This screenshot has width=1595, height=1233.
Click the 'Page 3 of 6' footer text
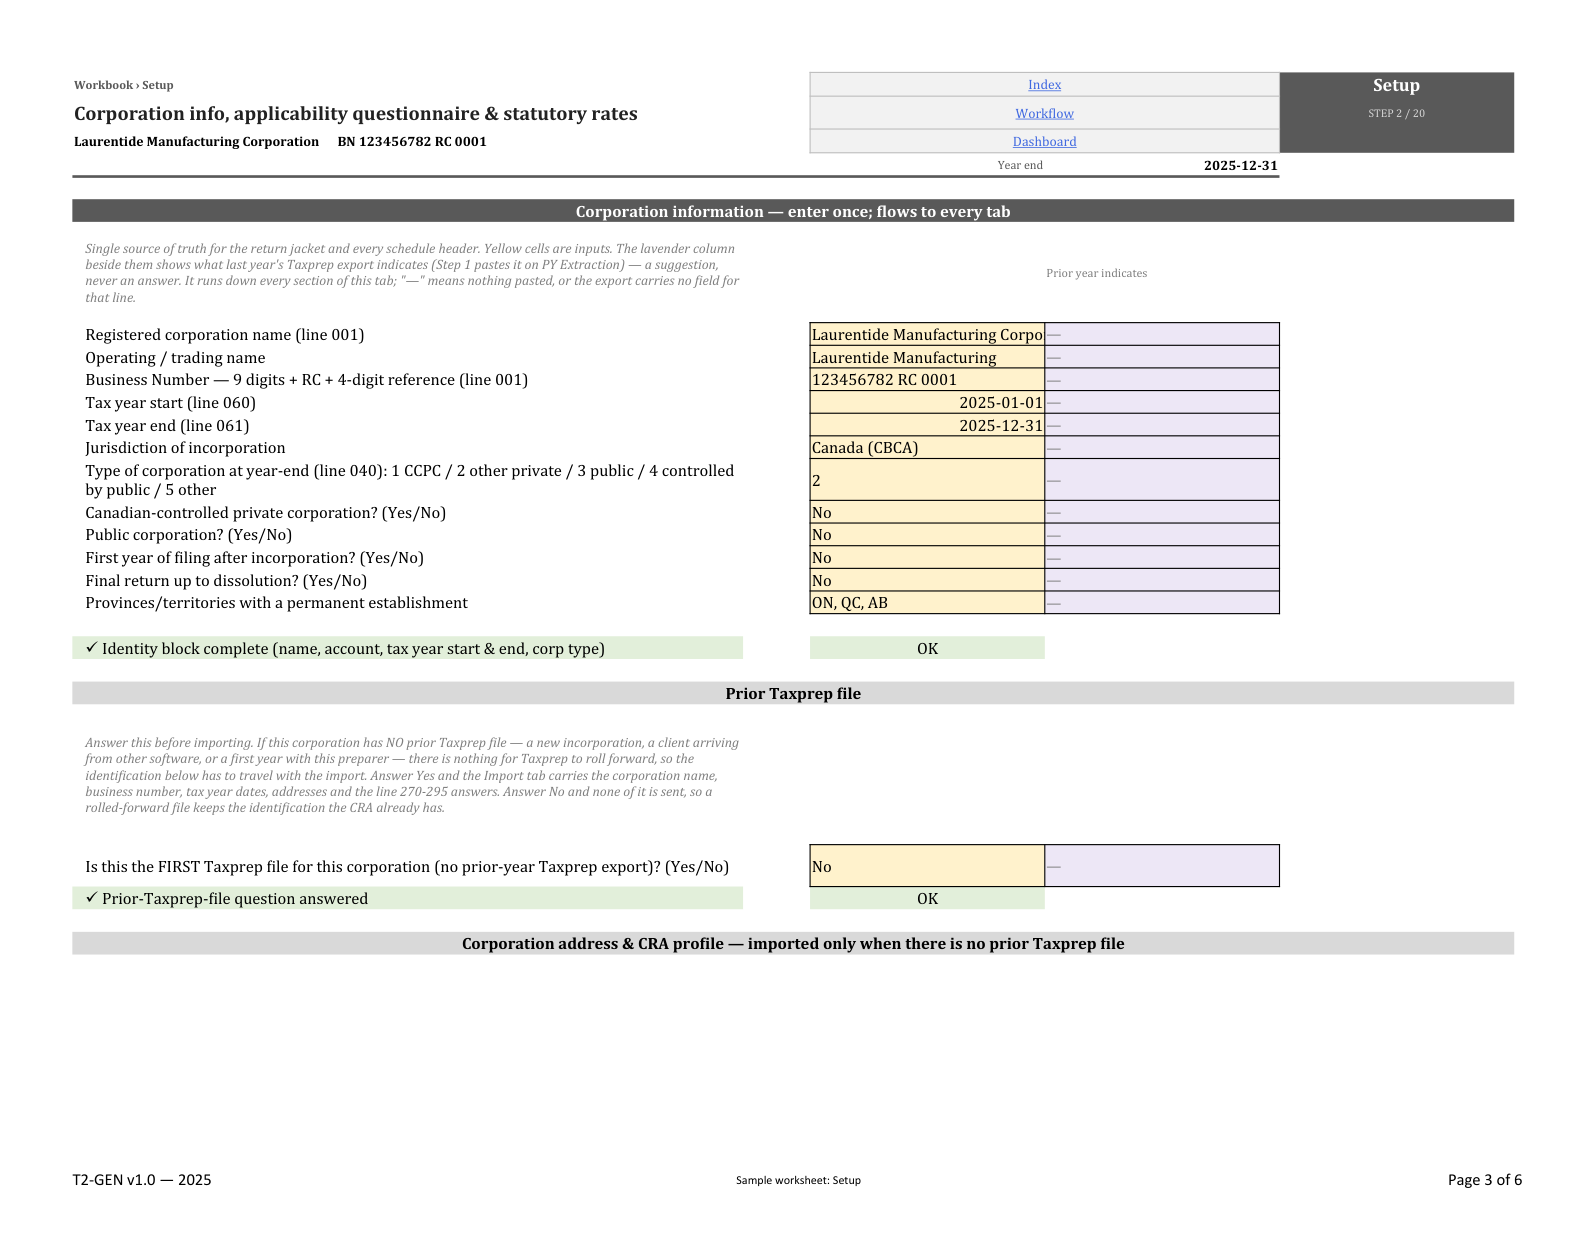pos(1484,1180)
